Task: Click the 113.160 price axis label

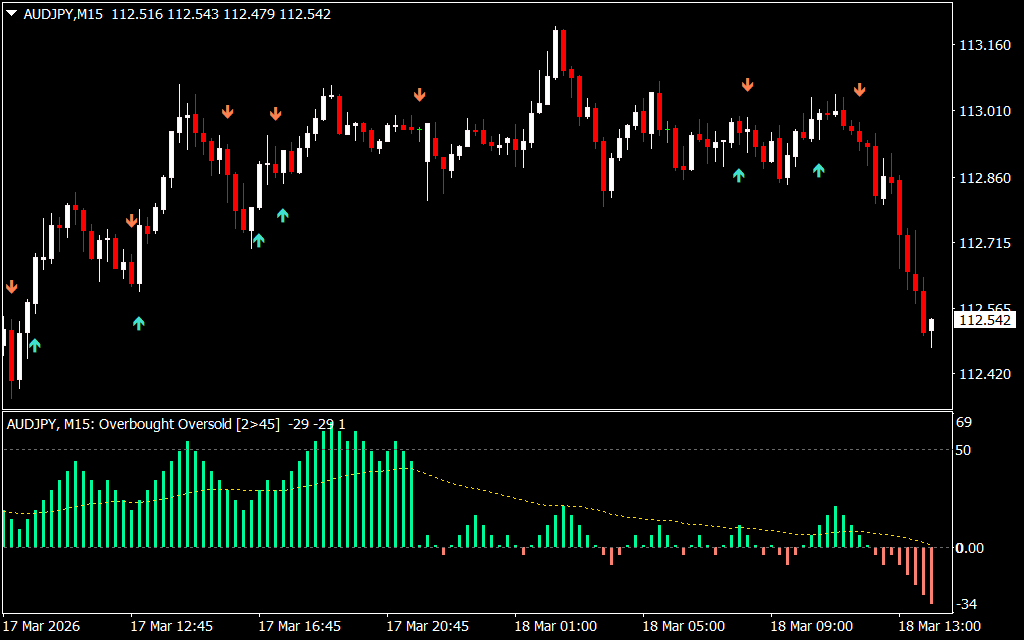Action: pos(984,45)
